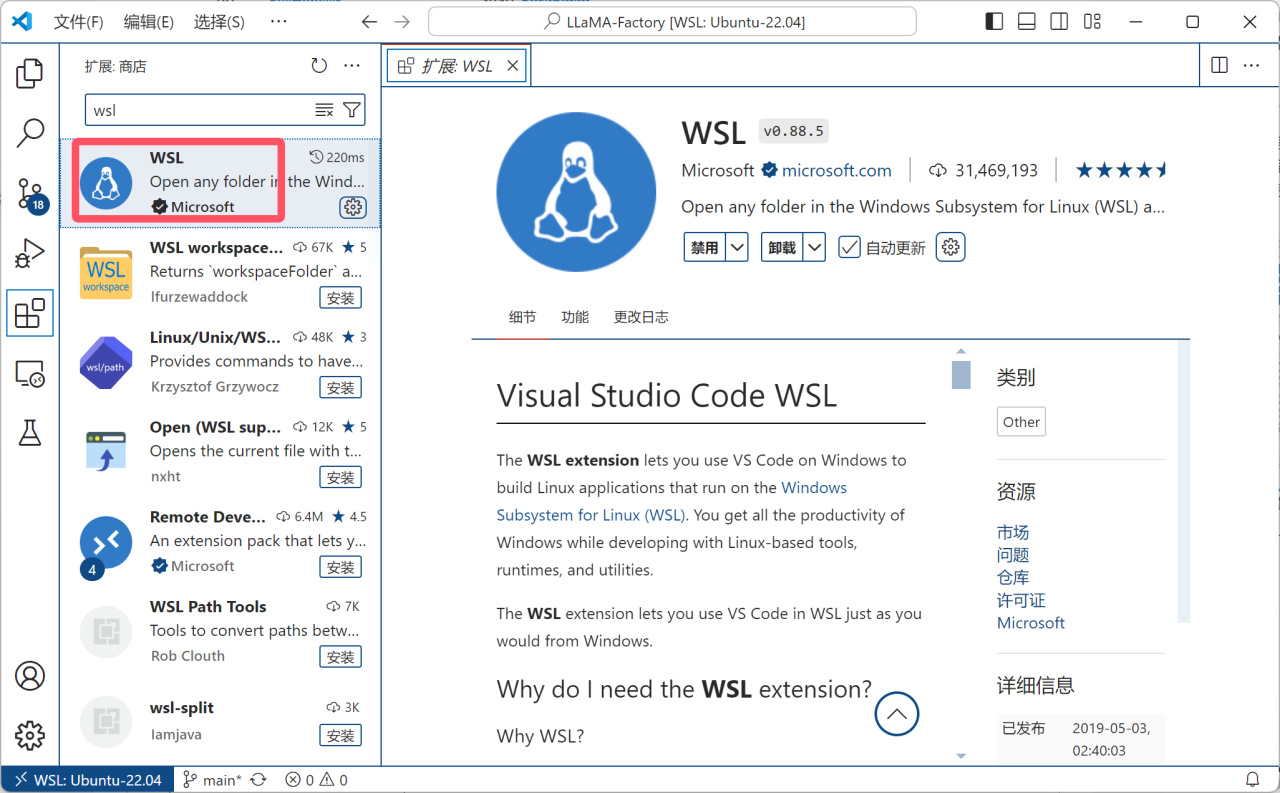Show errors and warnings count
1280x793 pixels.
point(316,780)
